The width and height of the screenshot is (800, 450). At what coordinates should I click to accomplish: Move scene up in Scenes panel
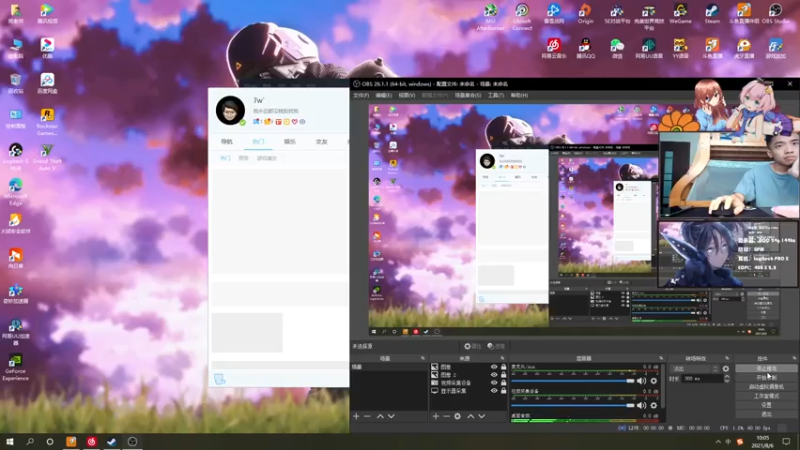tap(380, 416)
